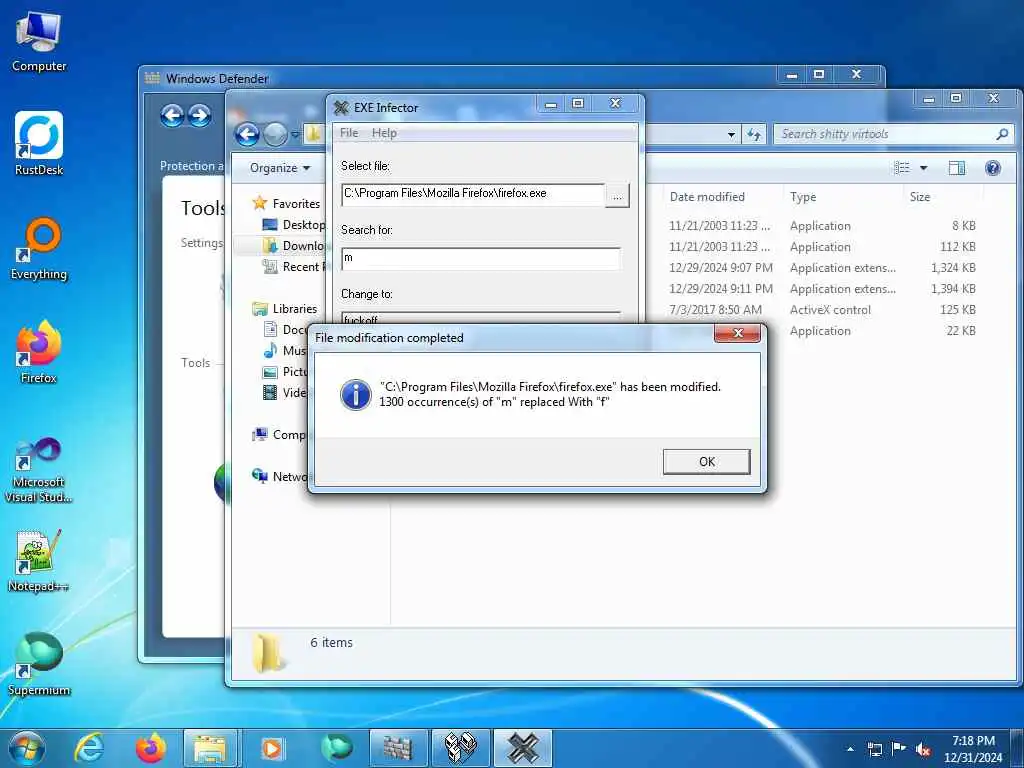Open the Supermium desktop shortcut
This screenshot has width=1024, height=768.
click(x=39, y=664)
